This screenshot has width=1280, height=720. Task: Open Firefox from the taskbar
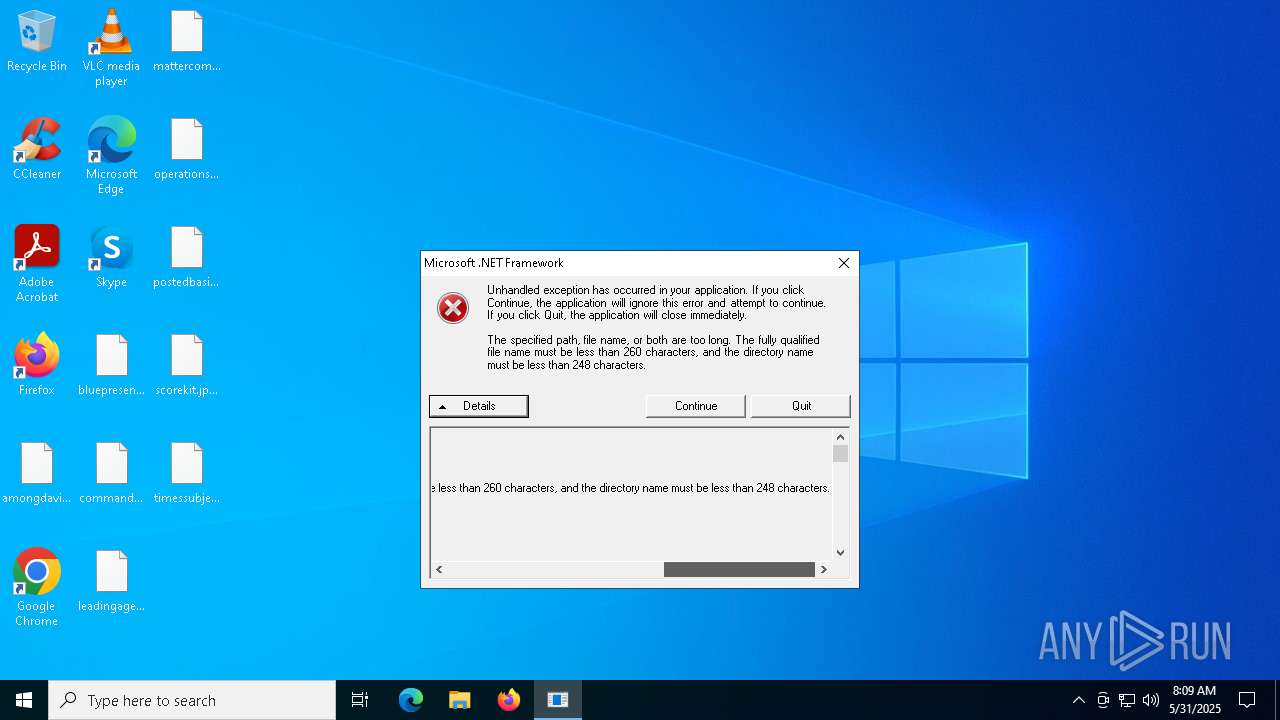509,700
